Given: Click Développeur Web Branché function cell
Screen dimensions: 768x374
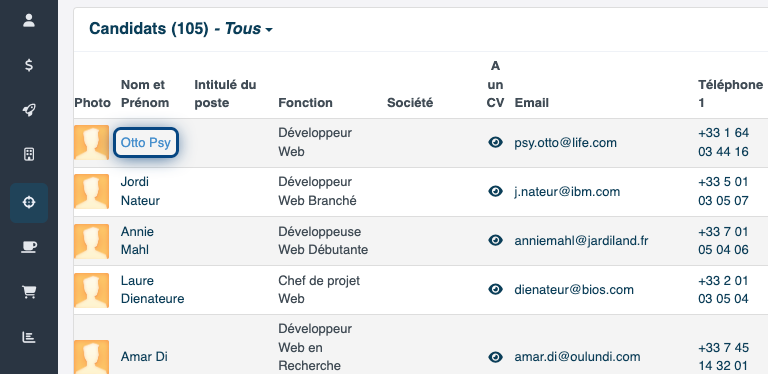Looking at the screenshot, I should tap(317, 191).
